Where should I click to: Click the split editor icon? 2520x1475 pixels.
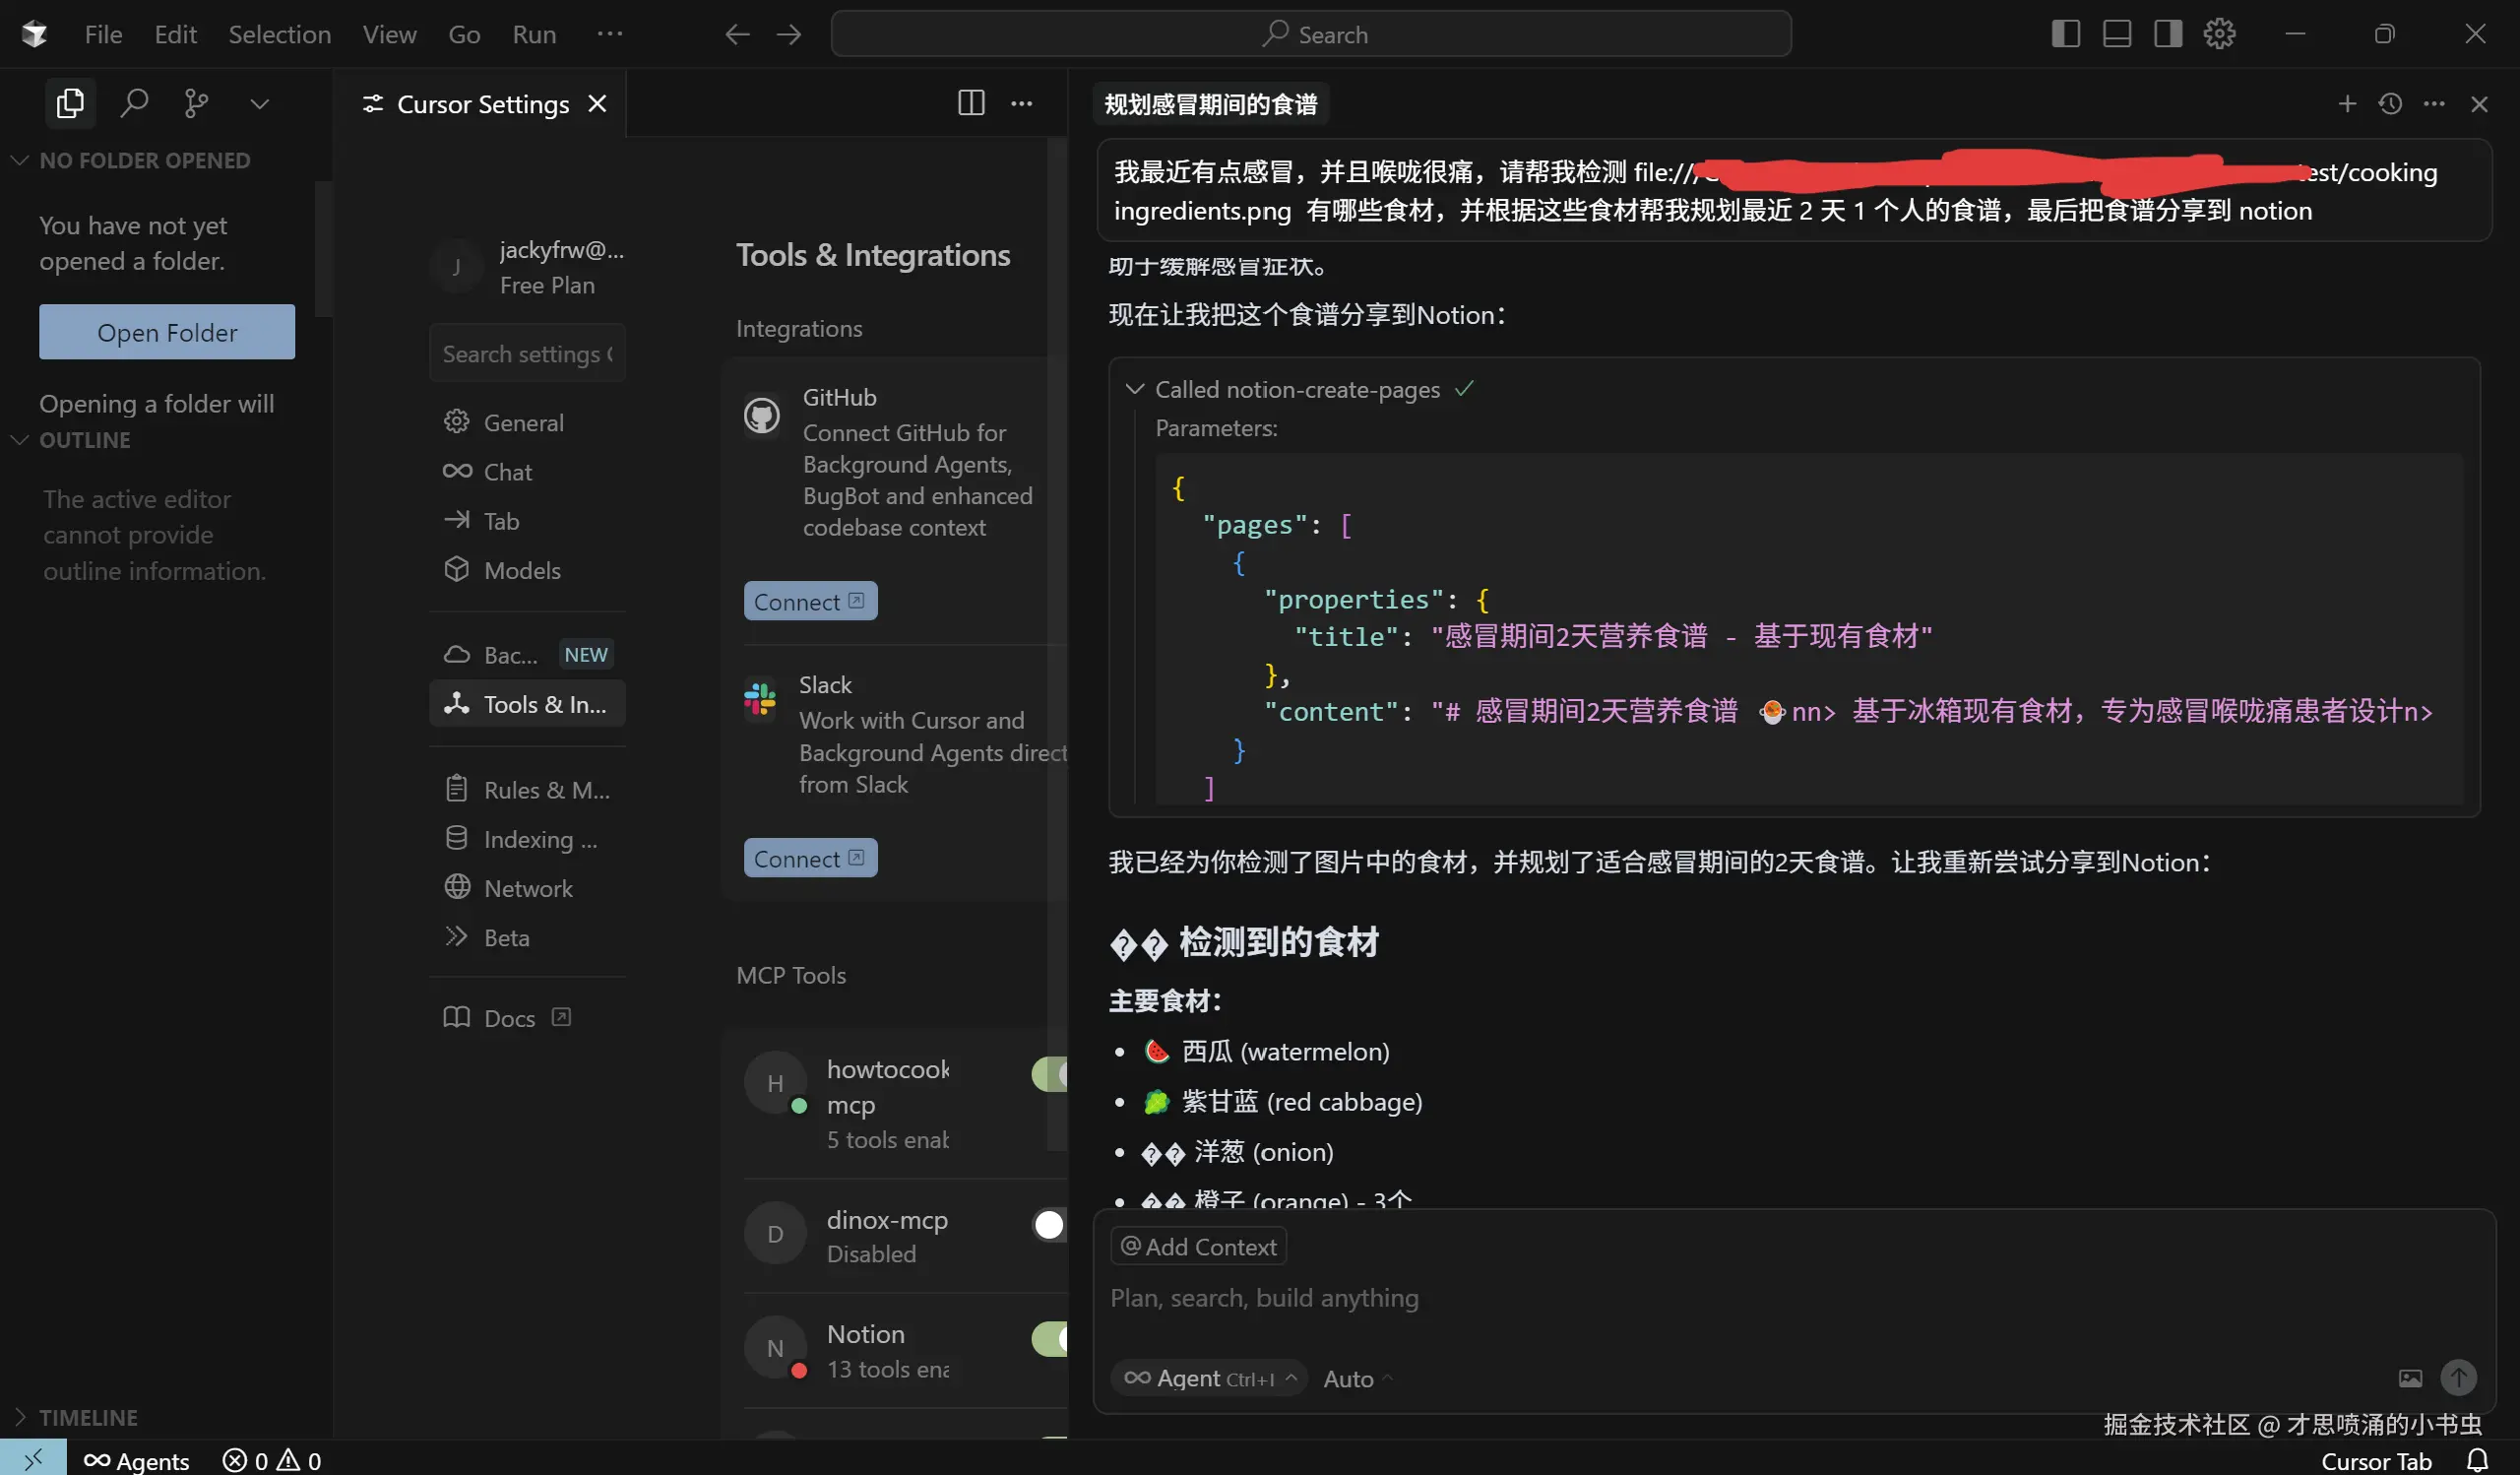coord(970,103)
